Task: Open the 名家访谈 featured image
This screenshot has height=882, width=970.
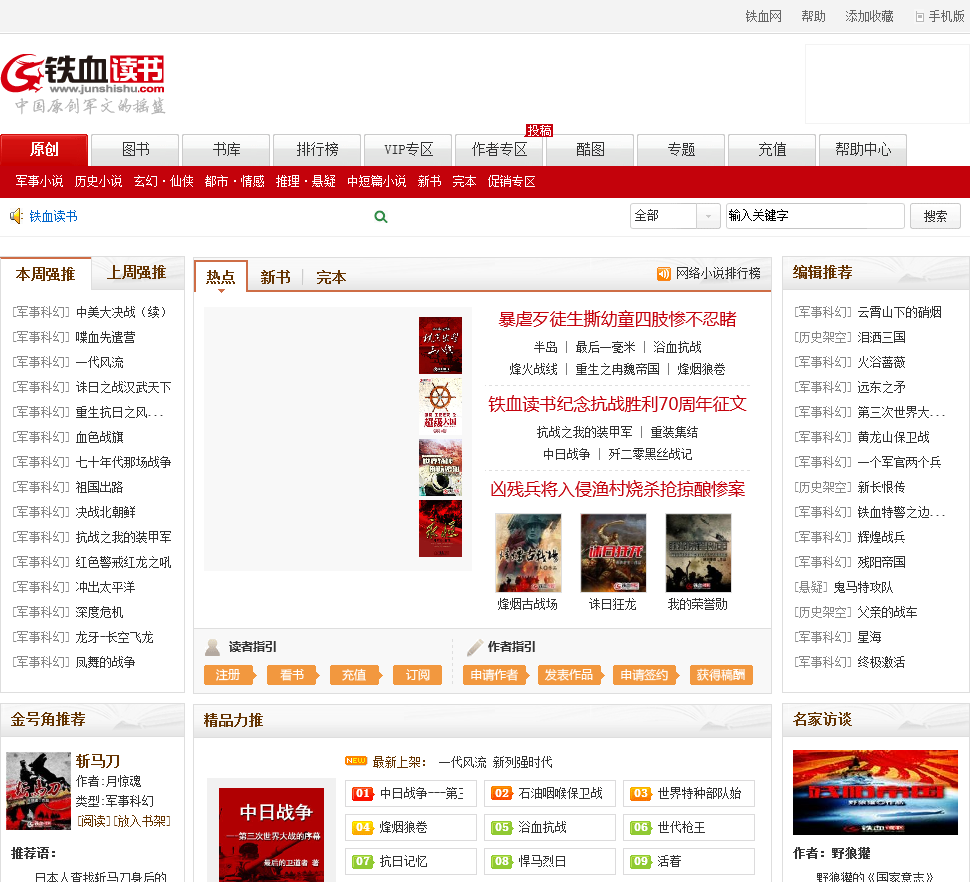Action: (875, 792)
